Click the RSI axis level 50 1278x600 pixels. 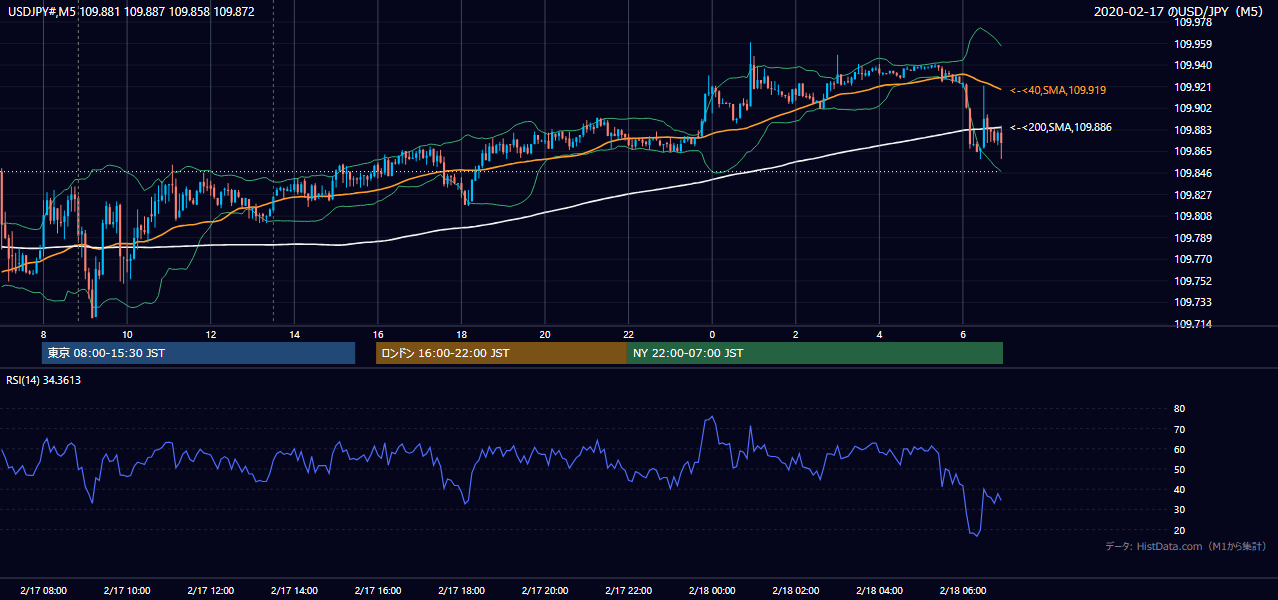click(1180, 469)
